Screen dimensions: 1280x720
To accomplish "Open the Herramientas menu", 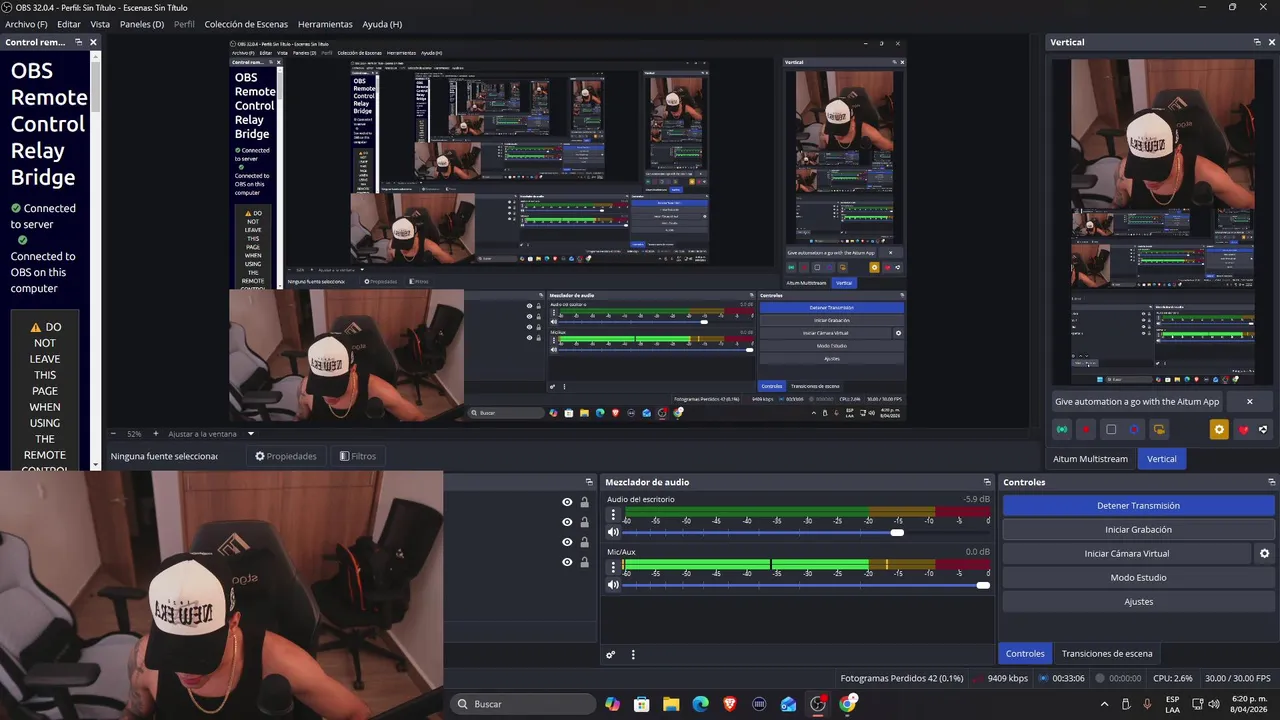I will pyautogui.click(x=325, y=24).
